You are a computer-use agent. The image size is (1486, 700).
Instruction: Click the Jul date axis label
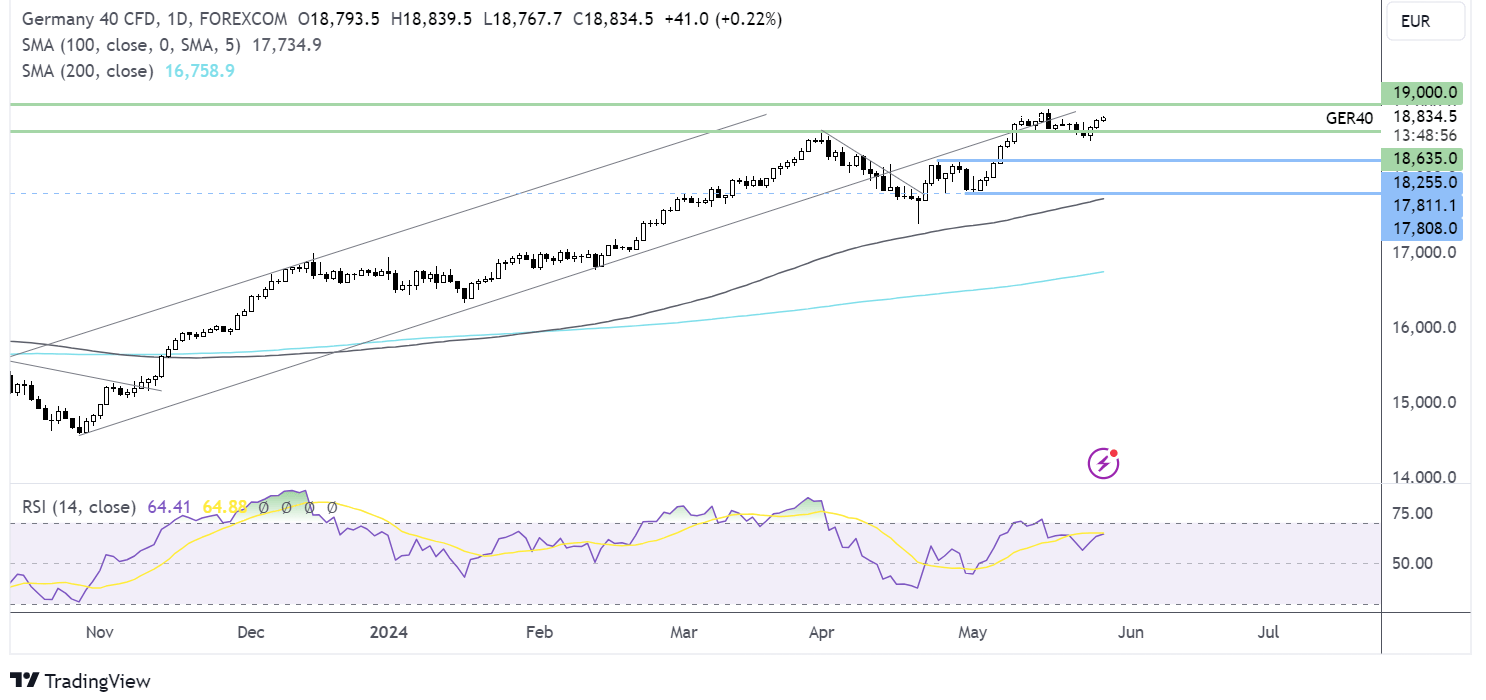pyautogui.click(x=1269, y=632)
